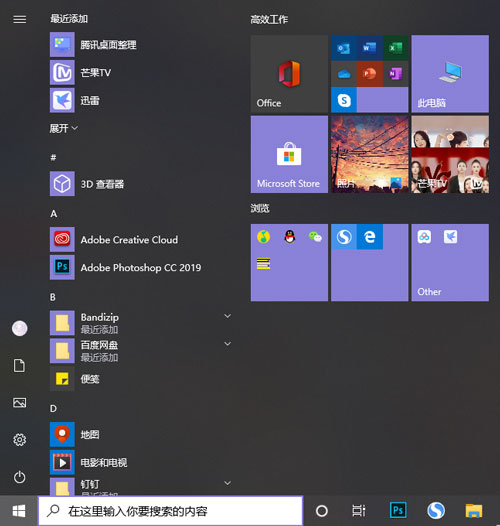
Task: Open Pictures from the Start sidebar
Action: 19,403
